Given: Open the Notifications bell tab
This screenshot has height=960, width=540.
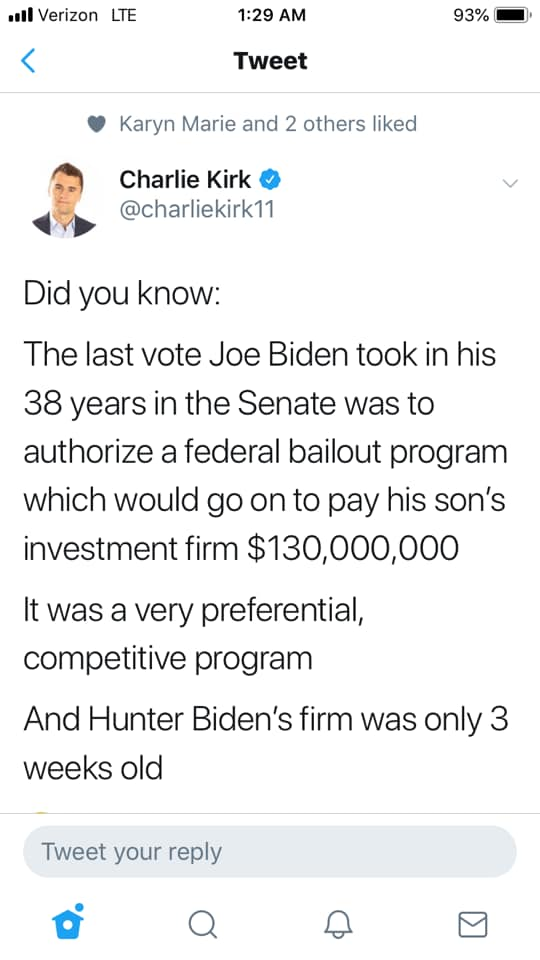Looking at the screenshot, I should pyautogui.click(x=338, y=924).
